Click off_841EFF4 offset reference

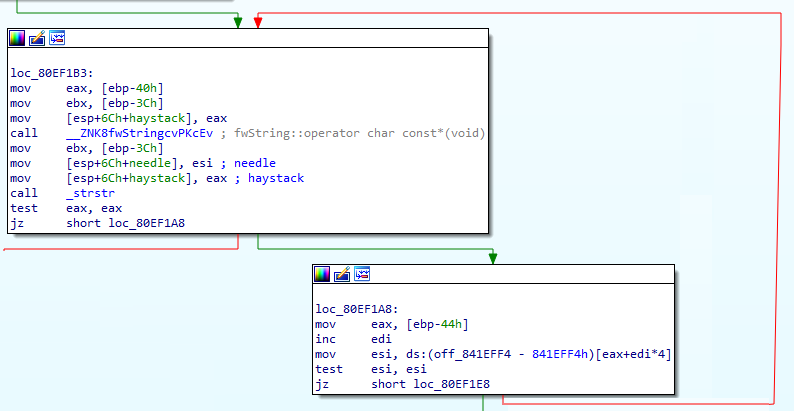tap(446, 354)
